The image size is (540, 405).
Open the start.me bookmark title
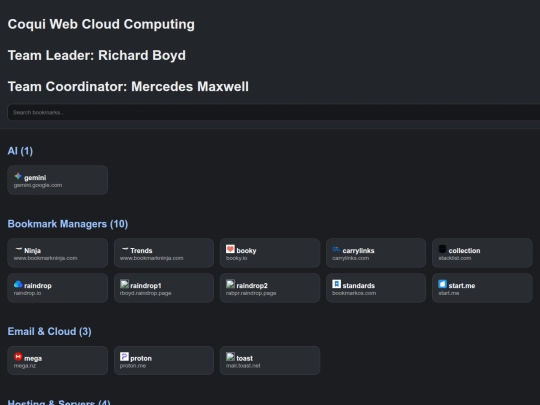point(462,286)
